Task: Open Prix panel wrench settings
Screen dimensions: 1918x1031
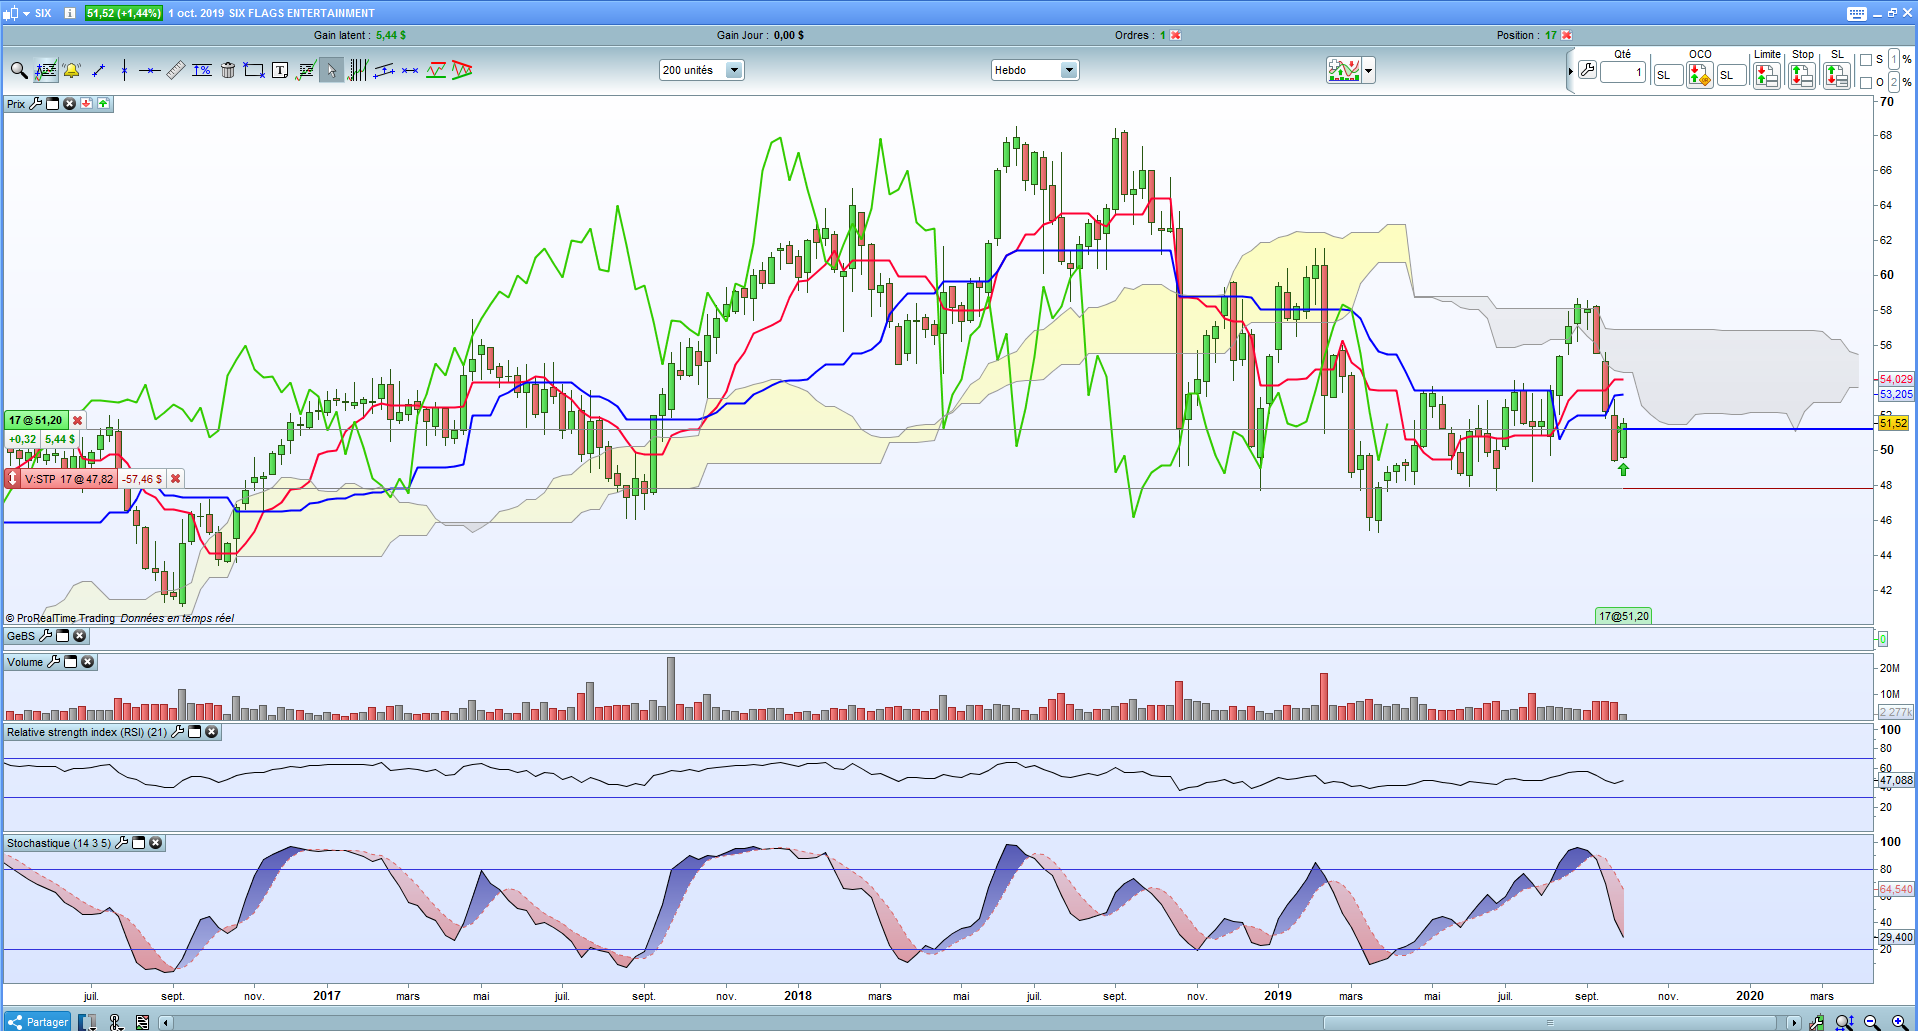Action: [36, 104]
